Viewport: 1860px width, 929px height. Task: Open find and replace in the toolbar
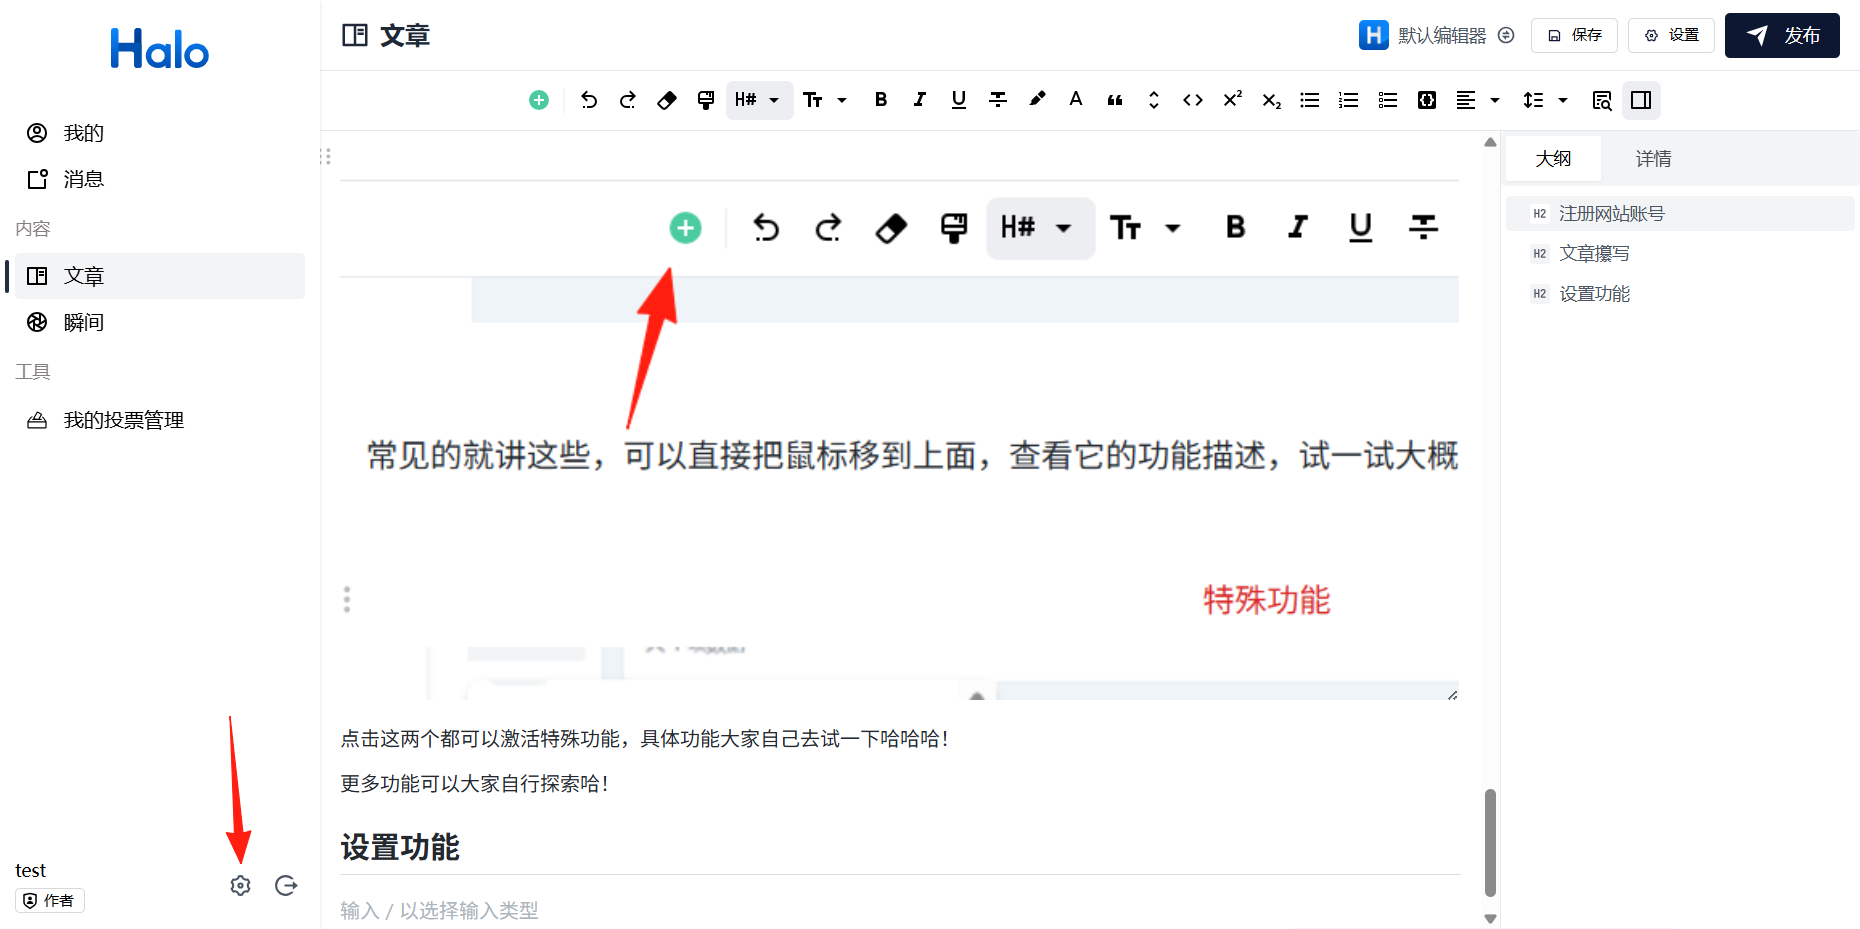tap(1602, 100)
